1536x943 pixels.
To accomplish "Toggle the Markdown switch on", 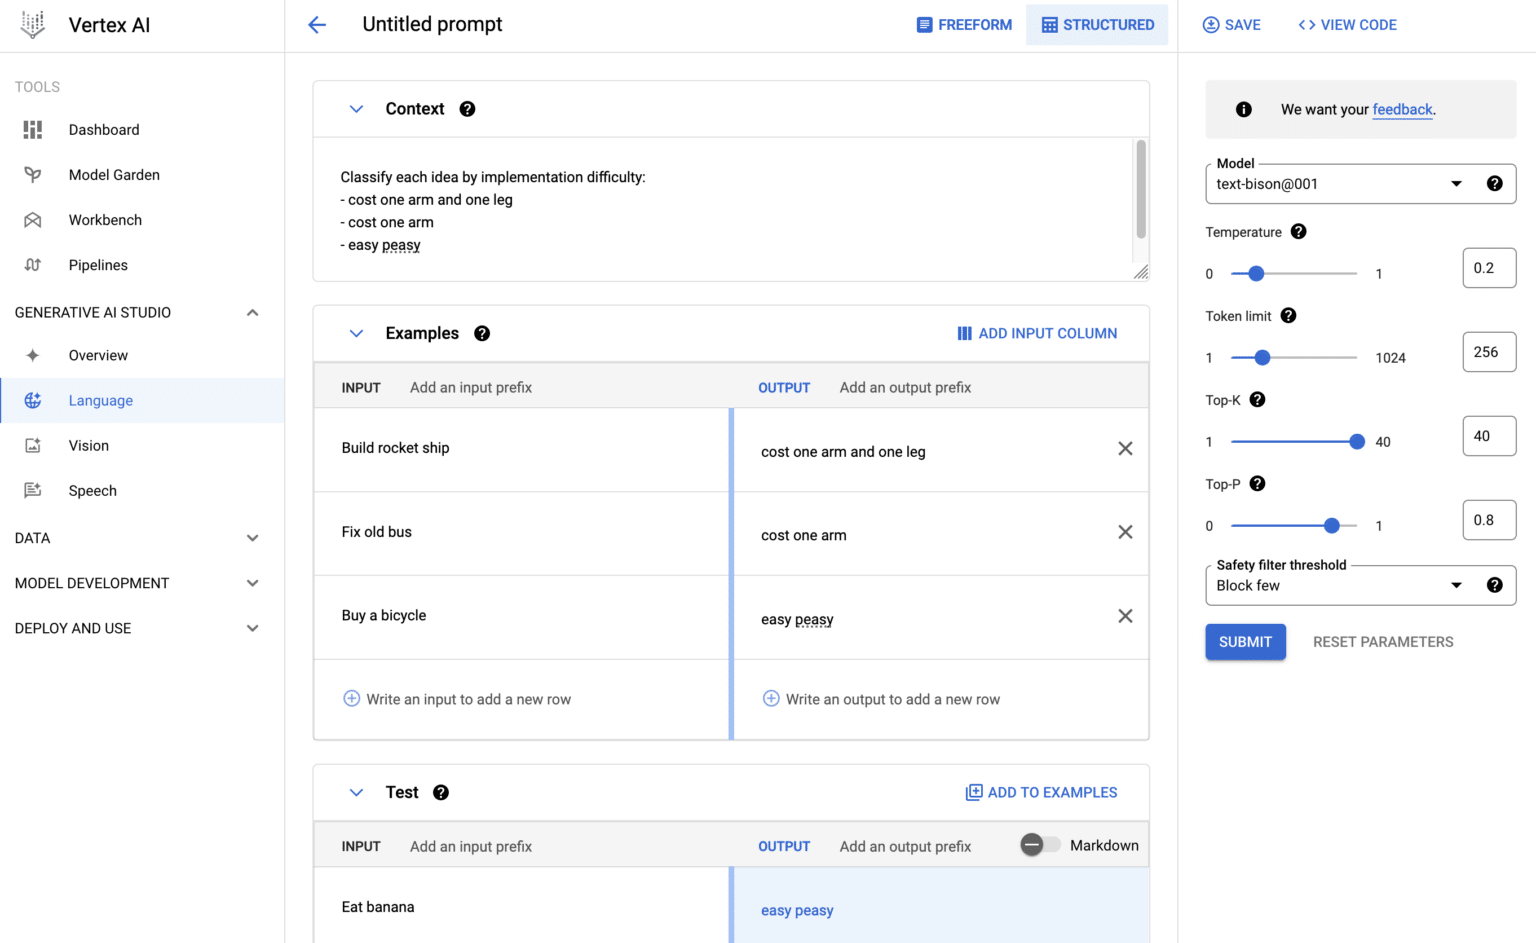I will tap(1039, 845).
